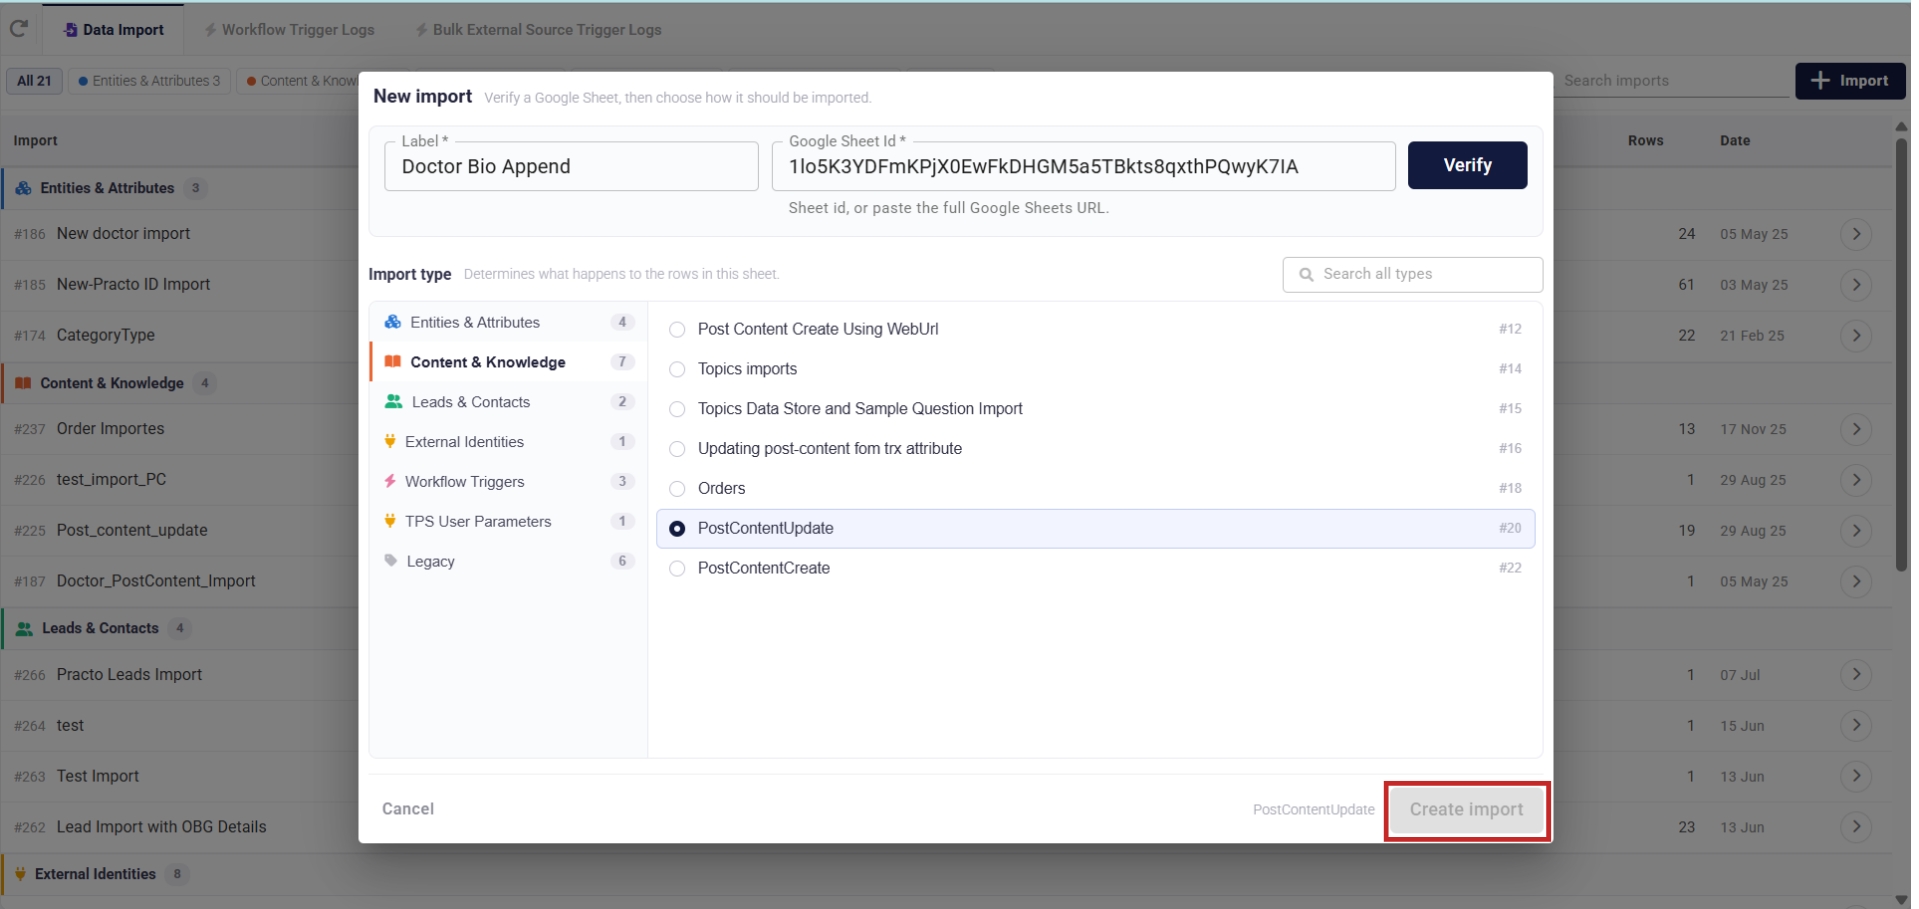The height and width of the screenshot is (909, 1919).
Task: Click the Search all types field
Action: (1412, 274)
